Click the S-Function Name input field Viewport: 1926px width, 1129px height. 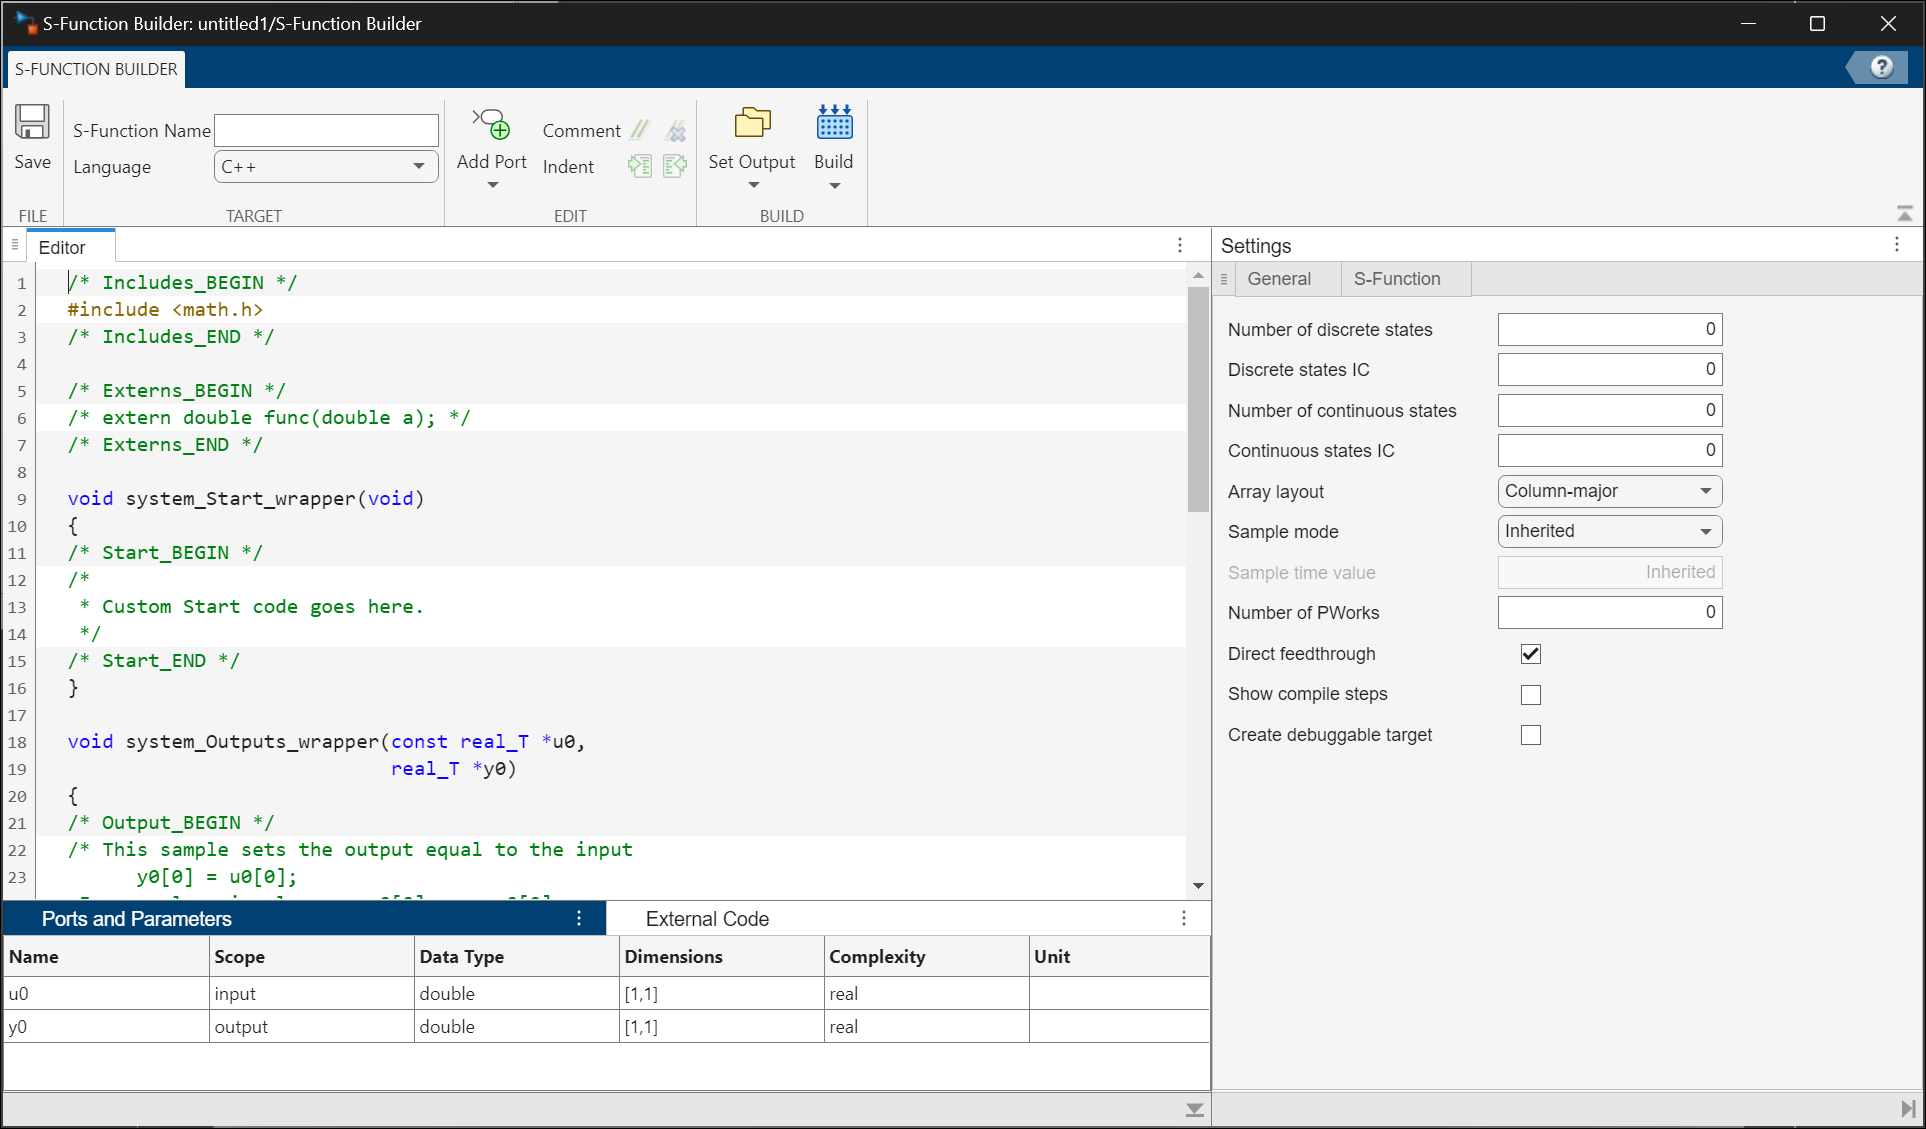(x=326, y=130)
